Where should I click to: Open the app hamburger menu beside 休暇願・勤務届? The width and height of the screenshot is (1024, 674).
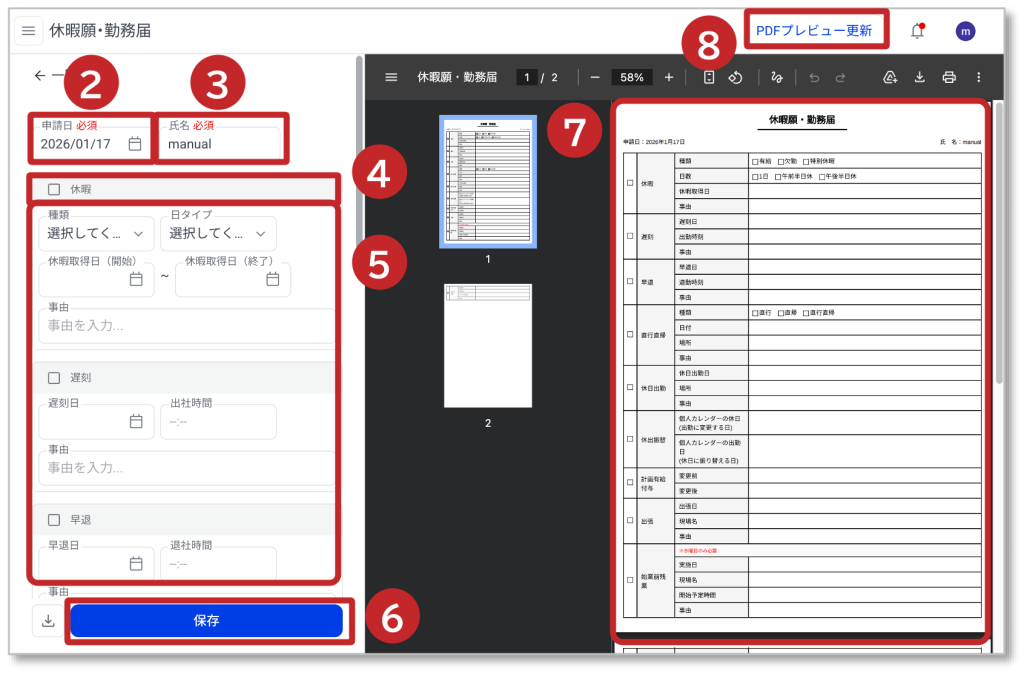tap(28, 31)
